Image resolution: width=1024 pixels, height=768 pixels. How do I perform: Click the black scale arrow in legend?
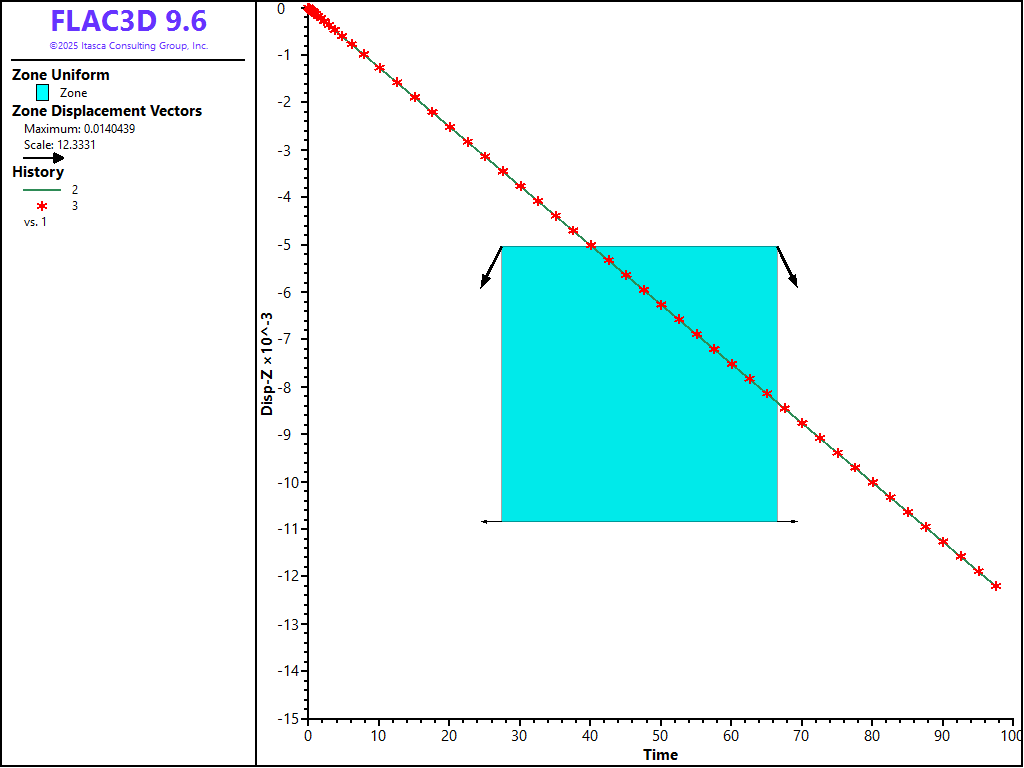[44, 158]
